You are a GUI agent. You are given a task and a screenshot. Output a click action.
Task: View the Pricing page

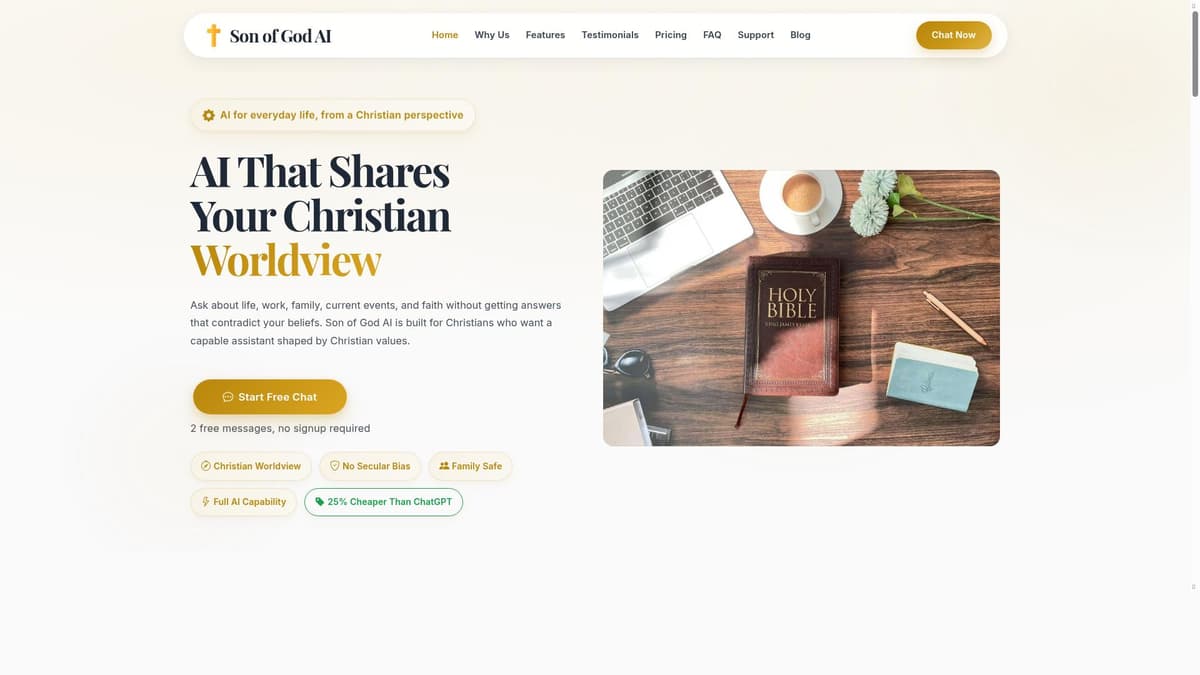point(671,35)
